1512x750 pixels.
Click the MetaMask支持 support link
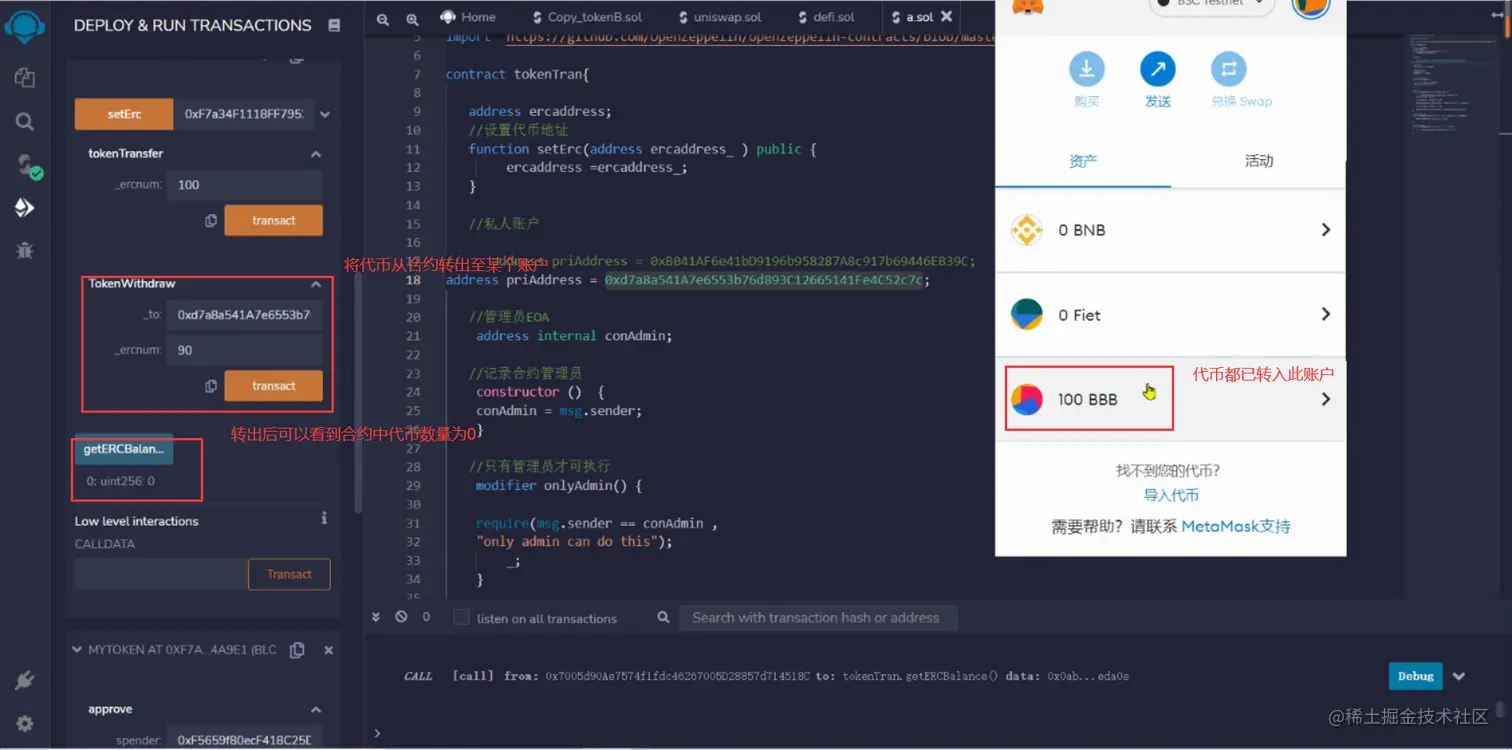pyautogui.click(x=1236, y=526)
